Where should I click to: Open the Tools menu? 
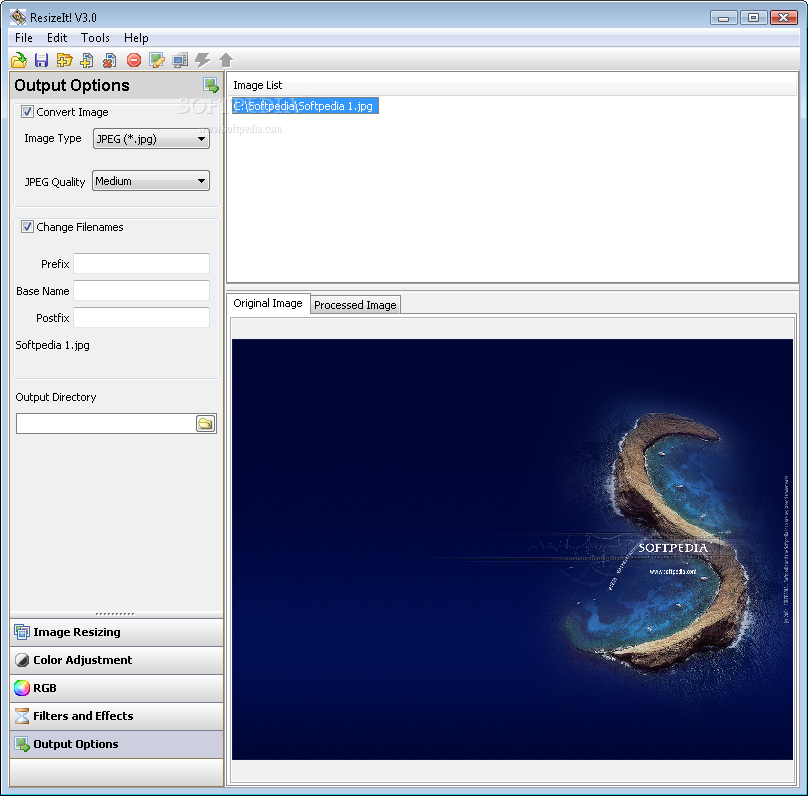click(95, 38)
